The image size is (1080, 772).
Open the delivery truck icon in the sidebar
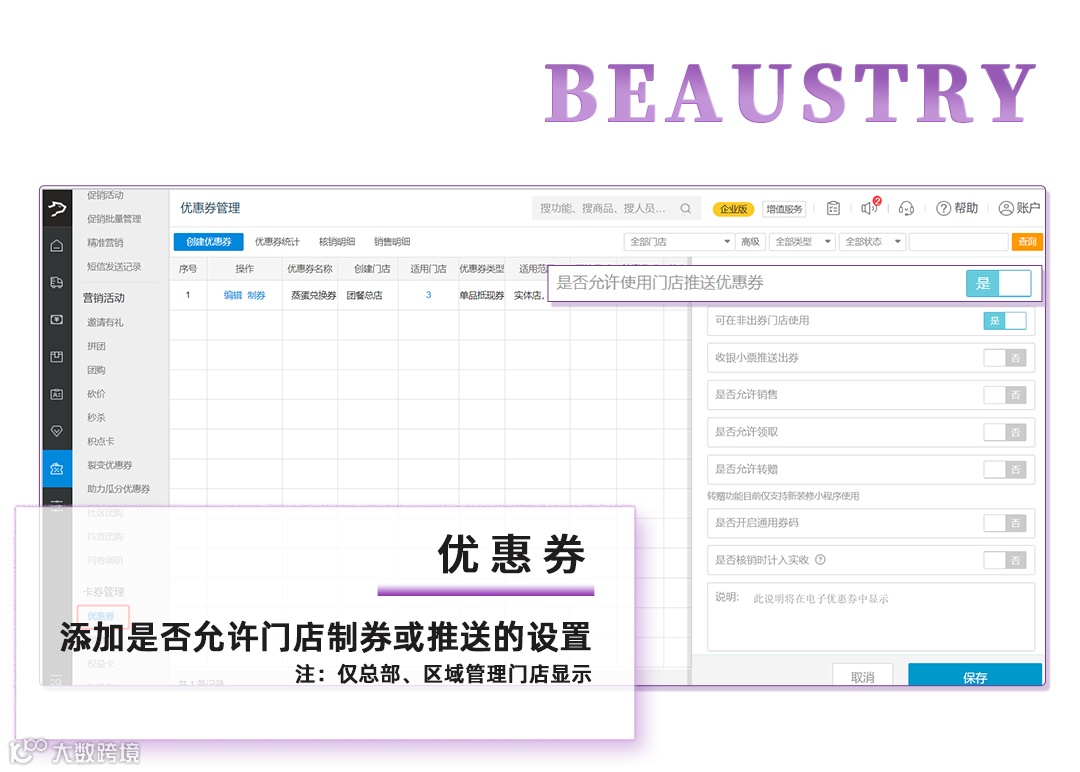57,282
